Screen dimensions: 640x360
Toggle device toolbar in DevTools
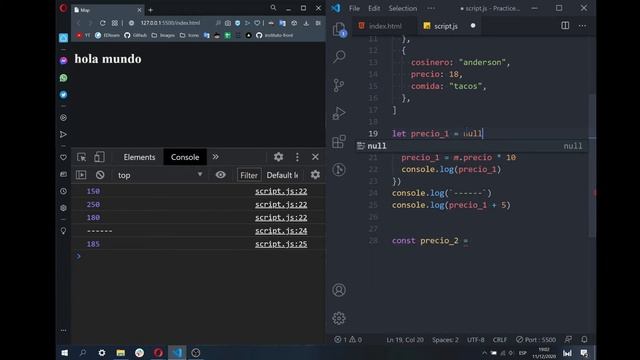(x=99, y=157)
